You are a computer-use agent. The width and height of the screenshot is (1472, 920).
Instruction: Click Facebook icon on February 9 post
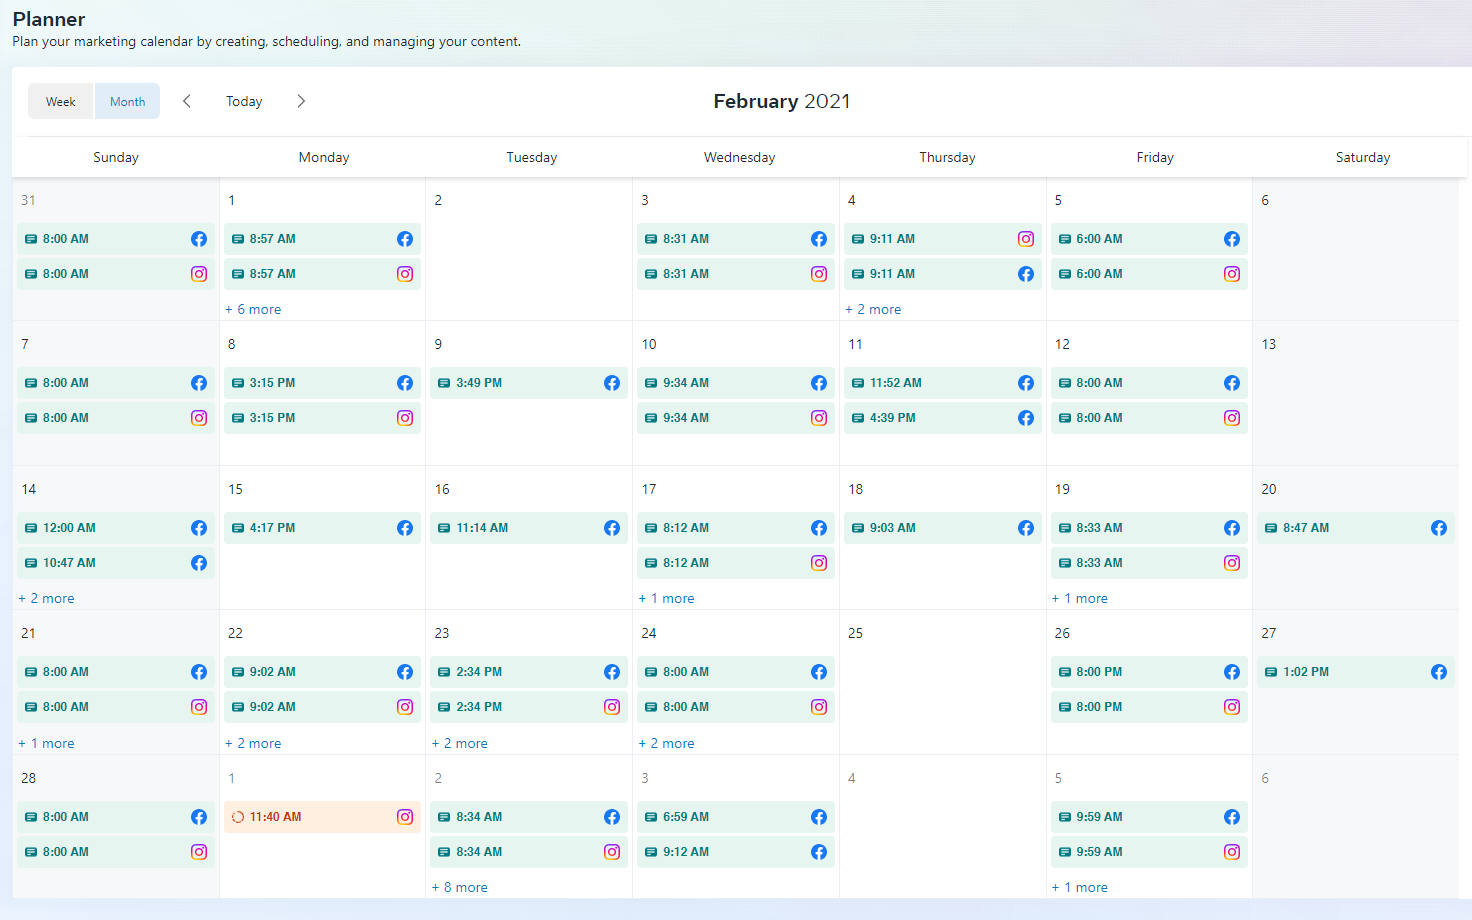coord(612,383)
